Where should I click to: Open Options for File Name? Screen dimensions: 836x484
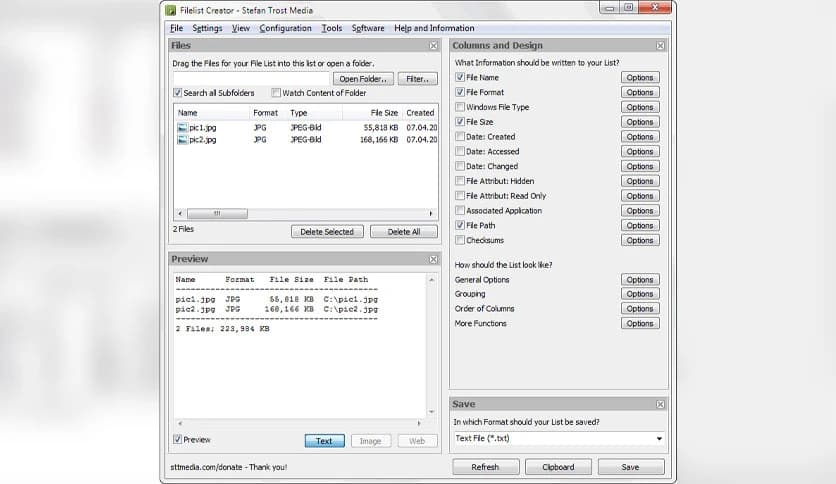pos(640,77)
